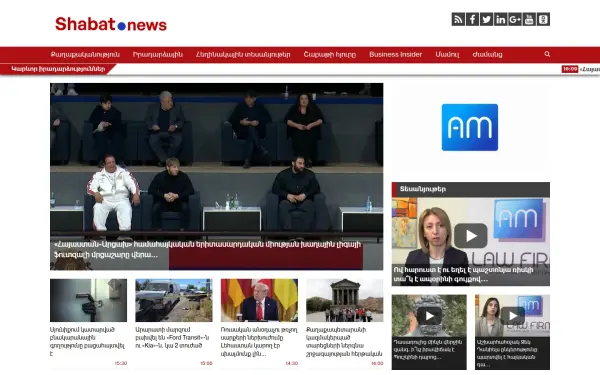
Task: Click the 16:00 news ticker item
Action: click(x=580, y=69)
